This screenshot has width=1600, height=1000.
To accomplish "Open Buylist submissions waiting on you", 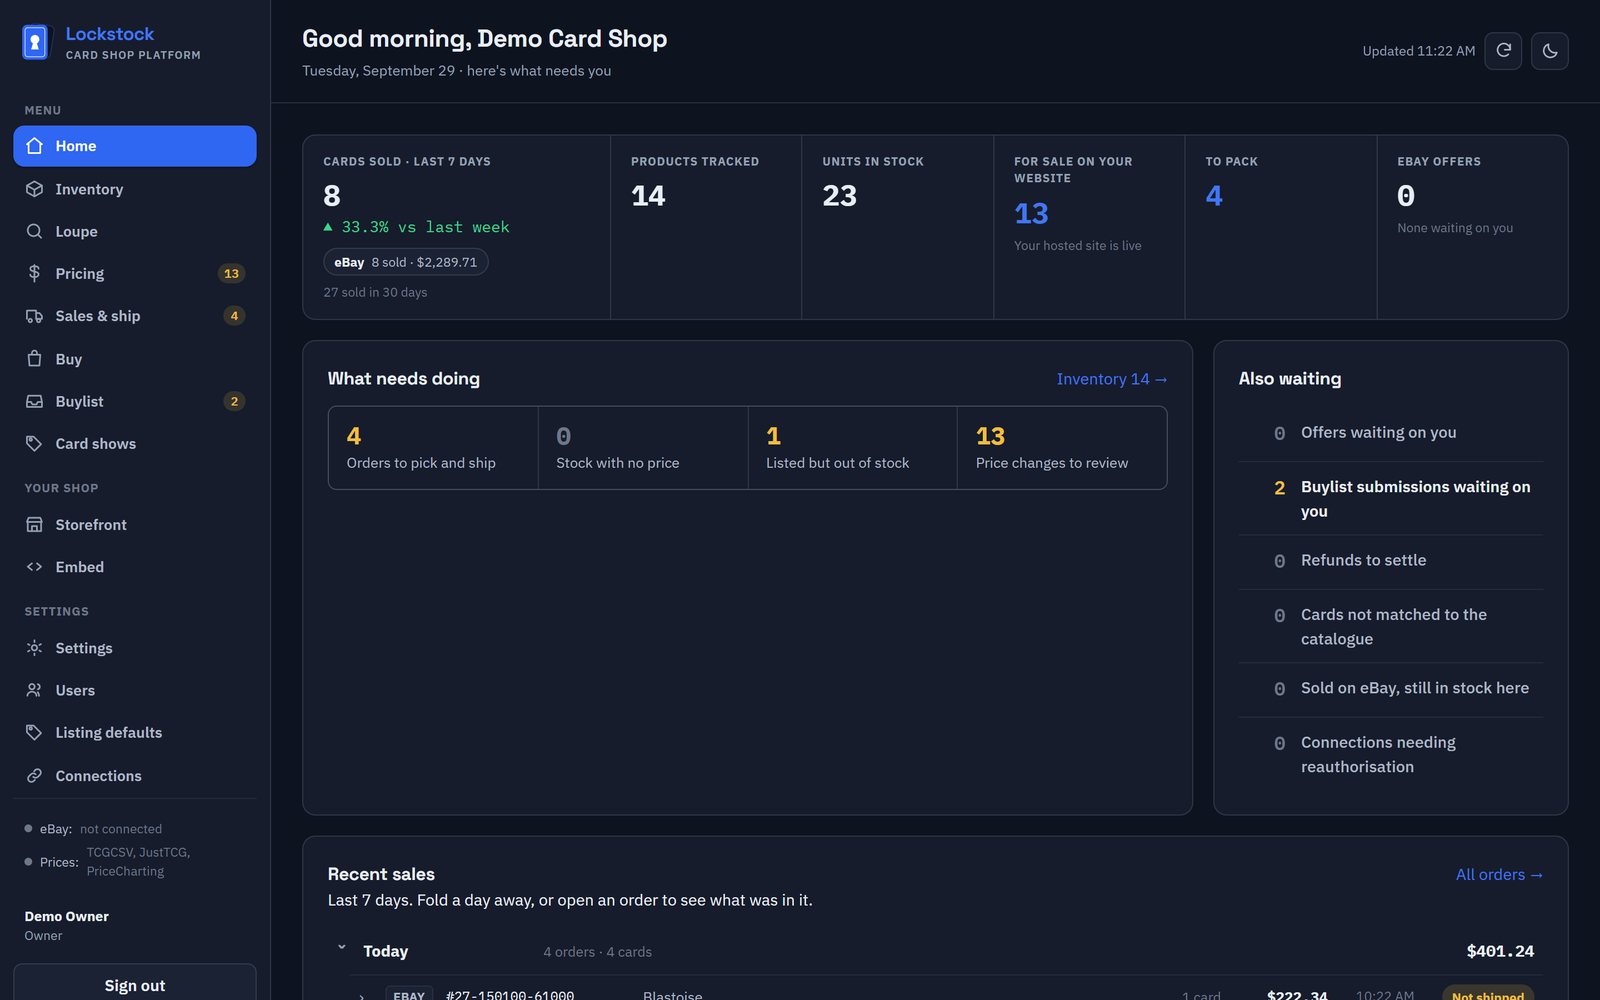I will [x=1390, y=499].
